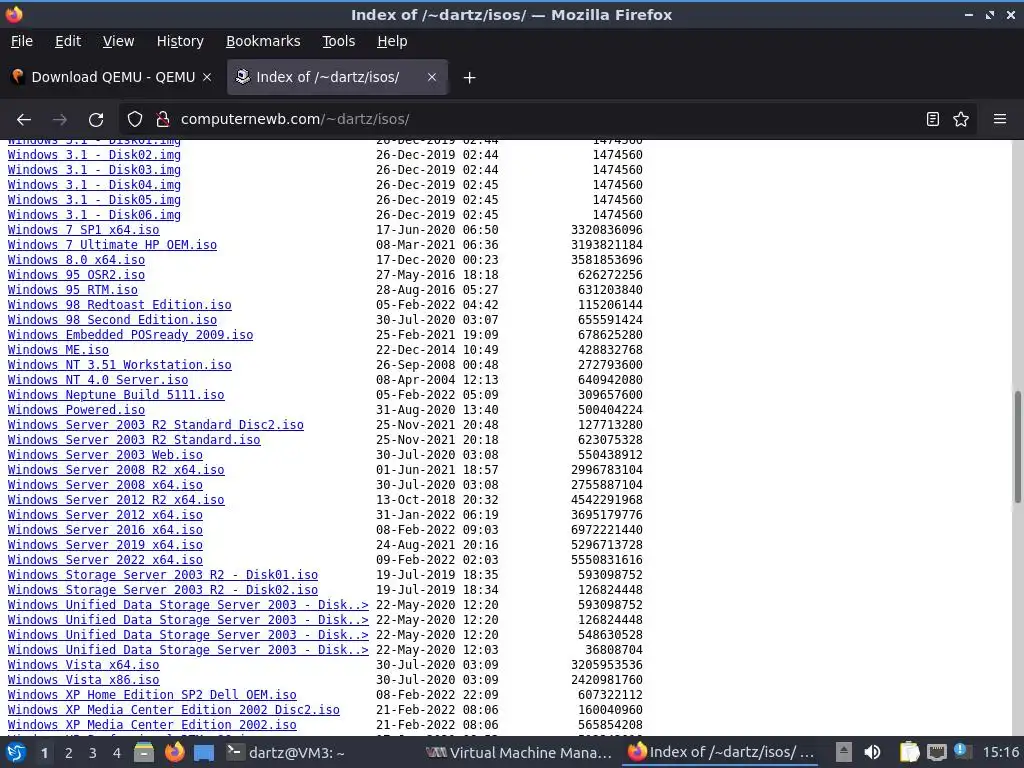Download Windows NT 4.0 Server.iso
The image size is (1024, 768).
tap(98, 380)
